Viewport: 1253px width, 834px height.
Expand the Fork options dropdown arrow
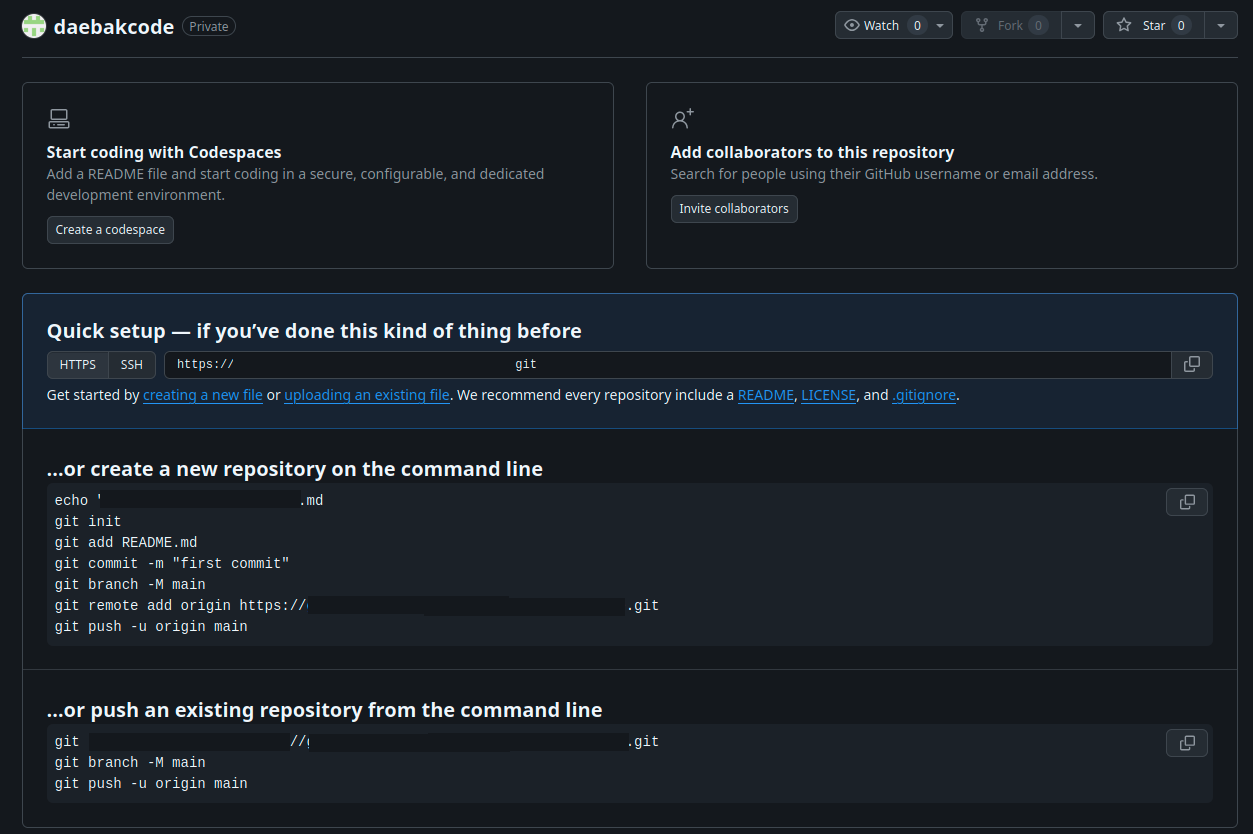1077,26
